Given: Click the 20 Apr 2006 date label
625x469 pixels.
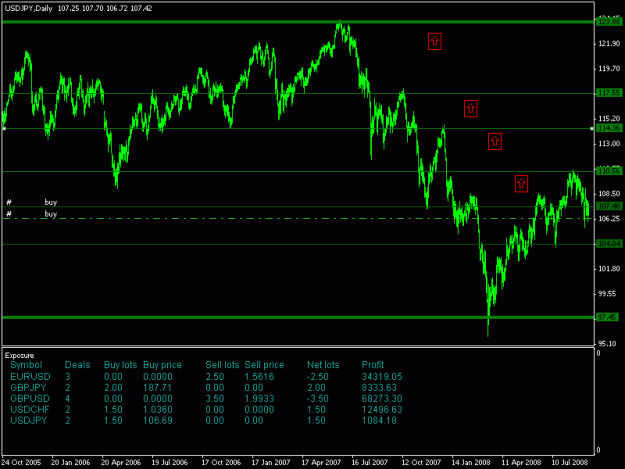Looking at the screenshot, I should coord(121,462).
